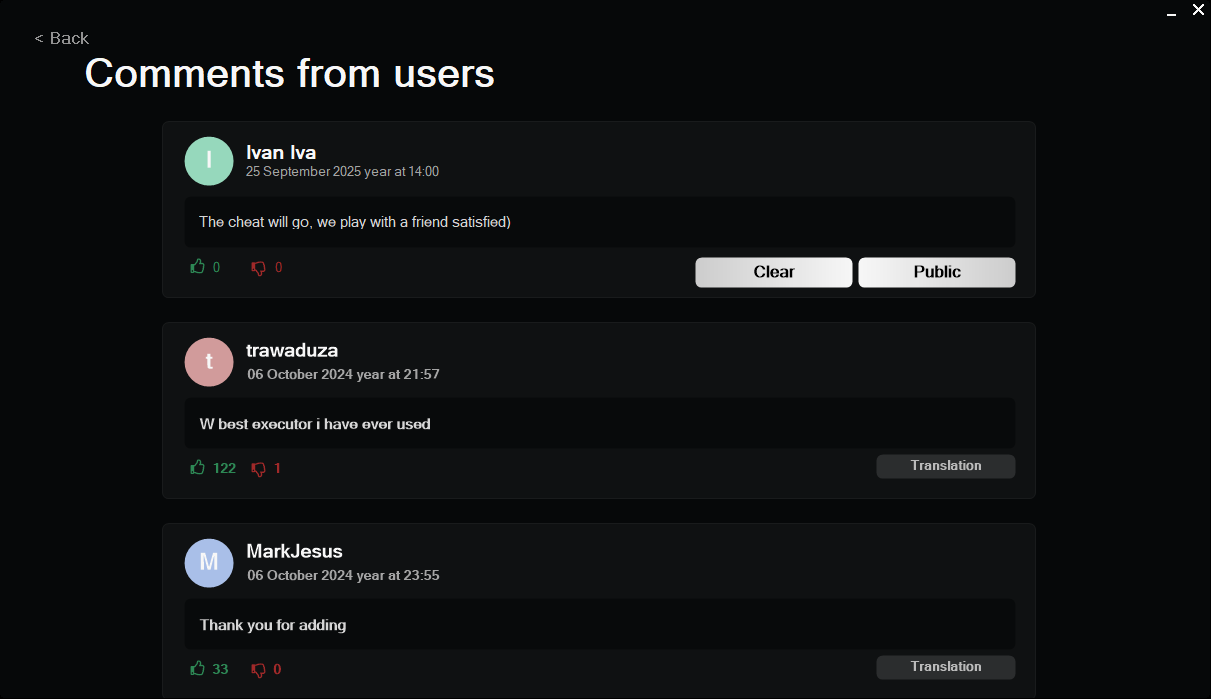Screen dimensions: 1211x699
Task: Thumbs up MarkJesus's comment
Action: point(198,669)
